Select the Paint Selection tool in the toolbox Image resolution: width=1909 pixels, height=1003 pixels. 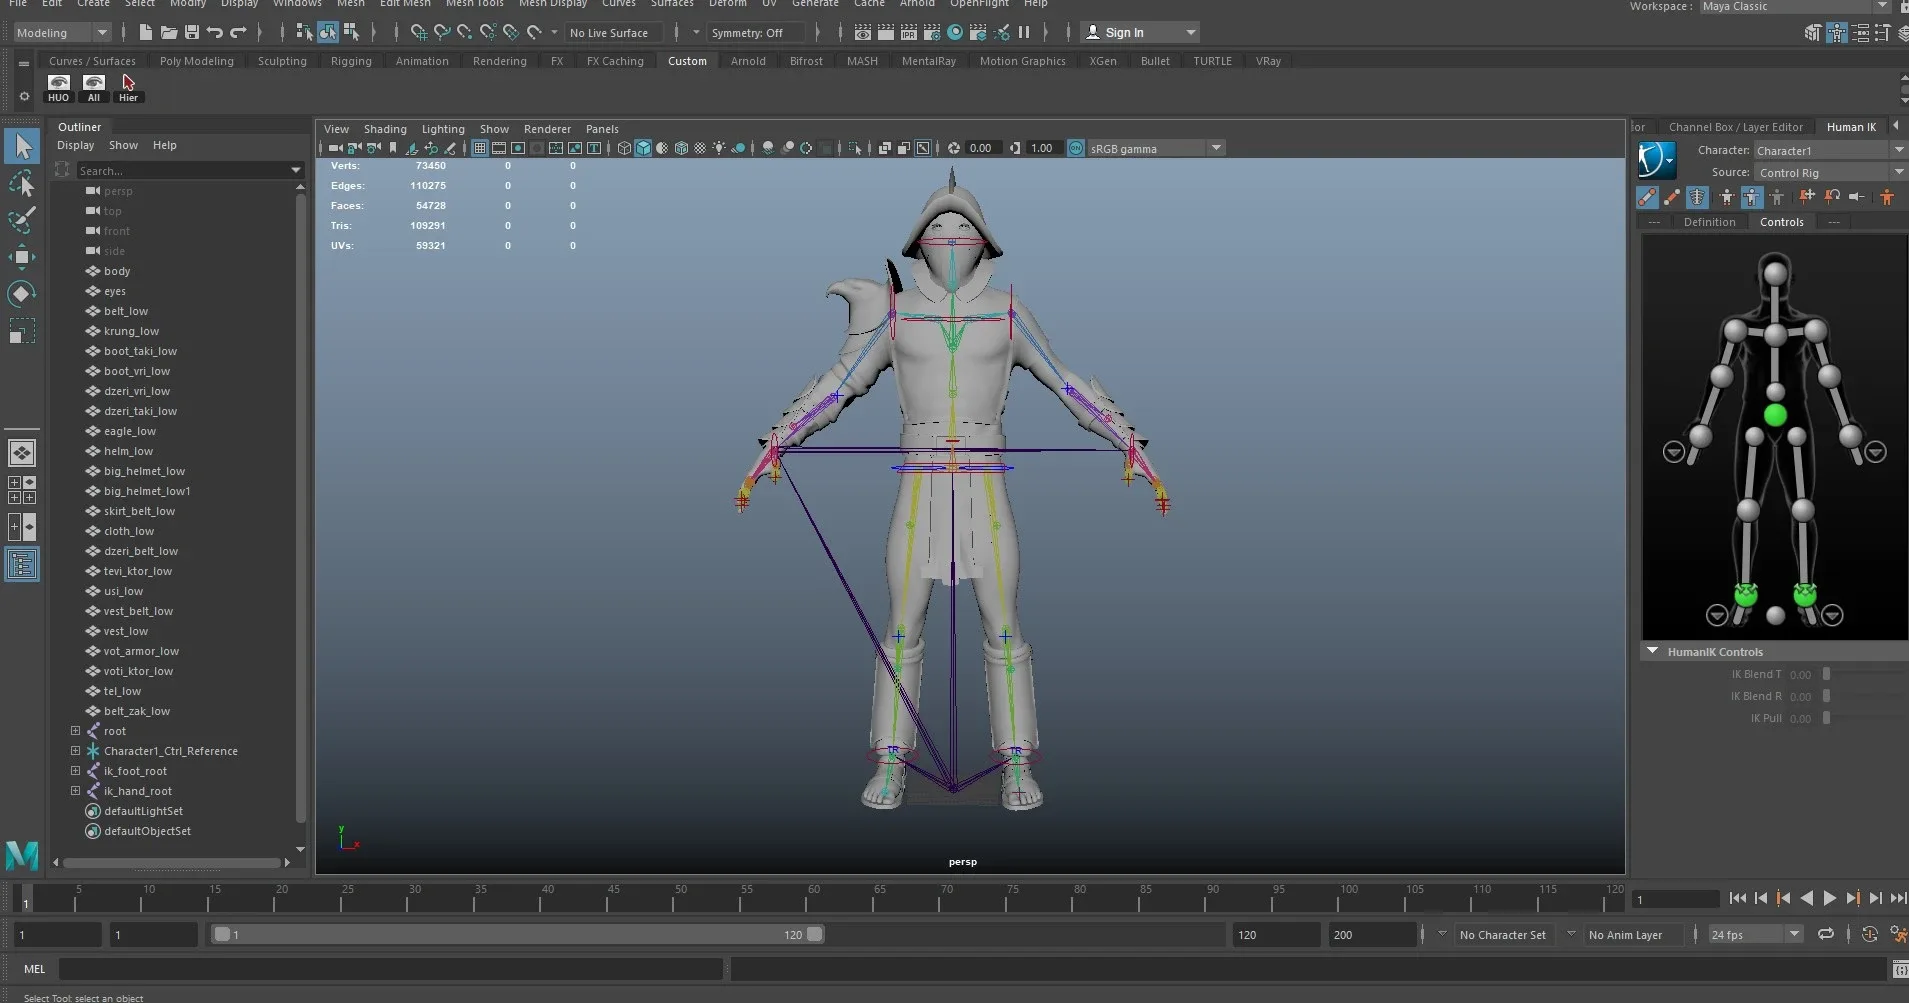click(22, 221)
